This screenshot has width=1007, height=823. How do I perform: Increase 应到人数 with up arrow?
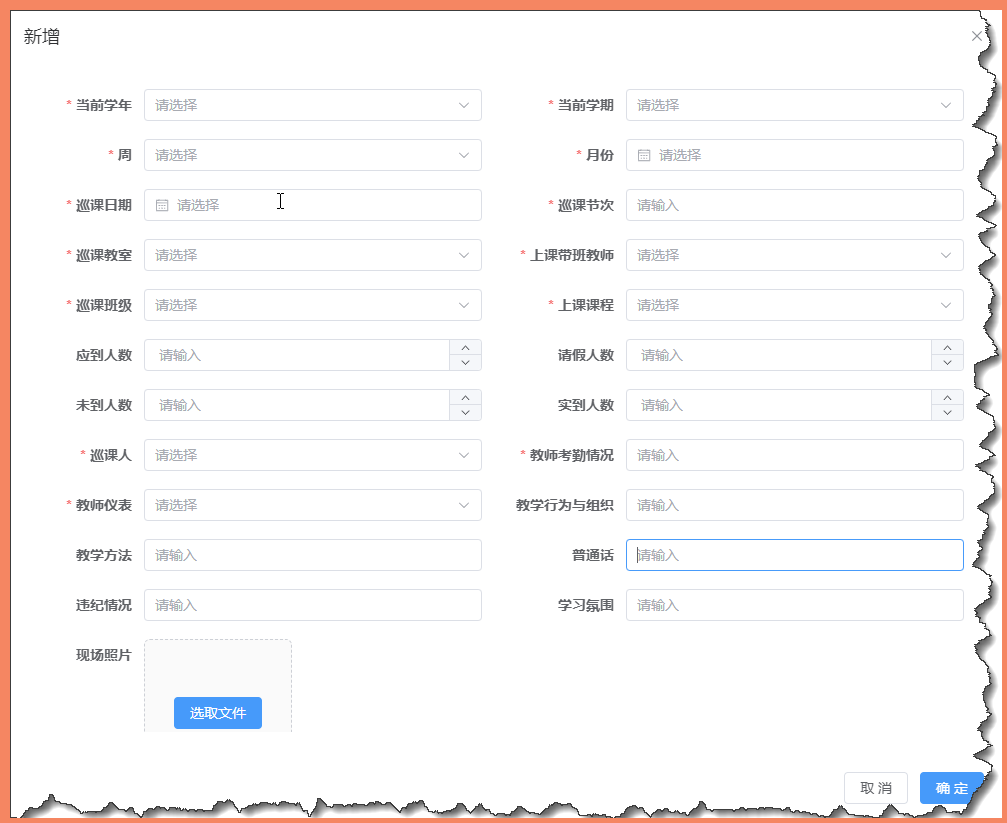tap(465, 348)
